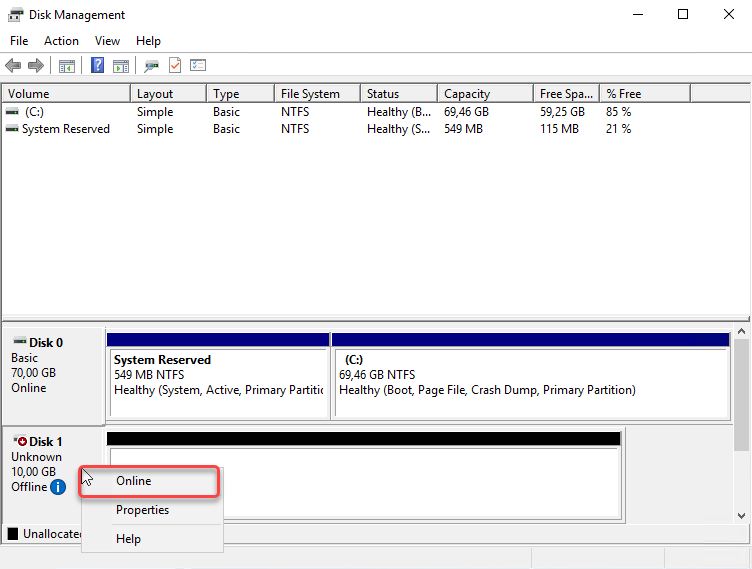Select Properties in the context menu
Screen dimensions: 752x569
(x=142, y=510)
